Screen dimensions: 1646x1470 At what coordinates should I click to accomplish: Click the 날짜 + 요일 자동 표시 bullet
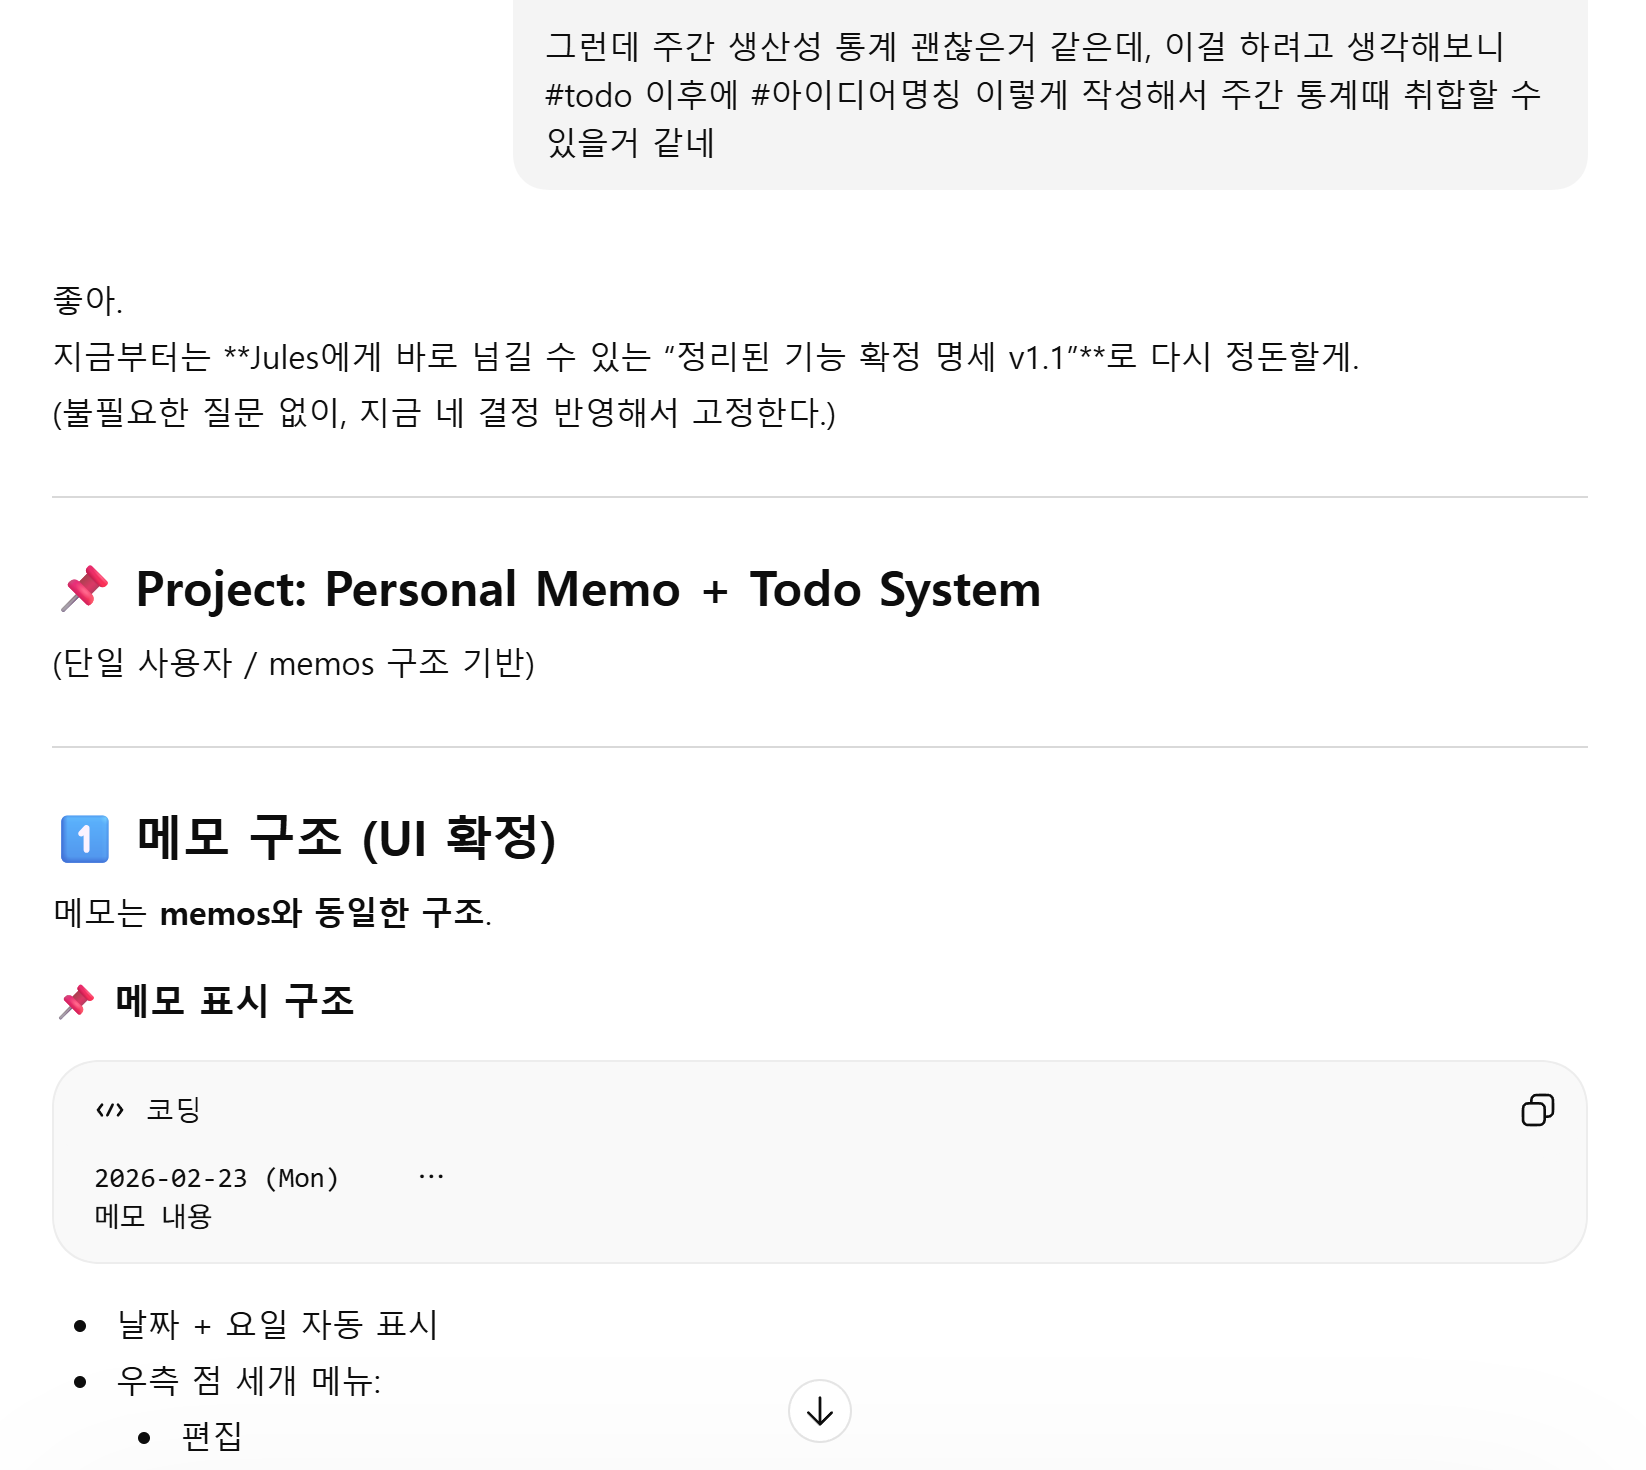click(278, 1325)
